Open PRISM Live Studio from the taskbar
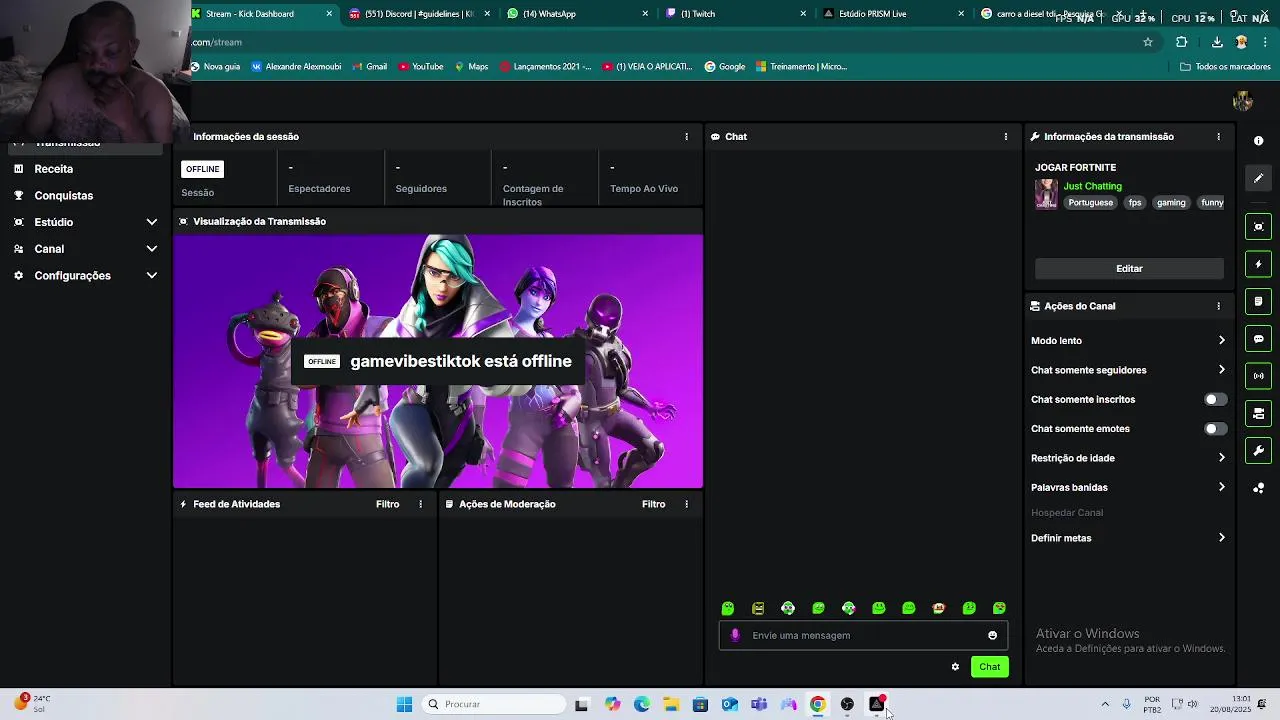 pos(877,704)
